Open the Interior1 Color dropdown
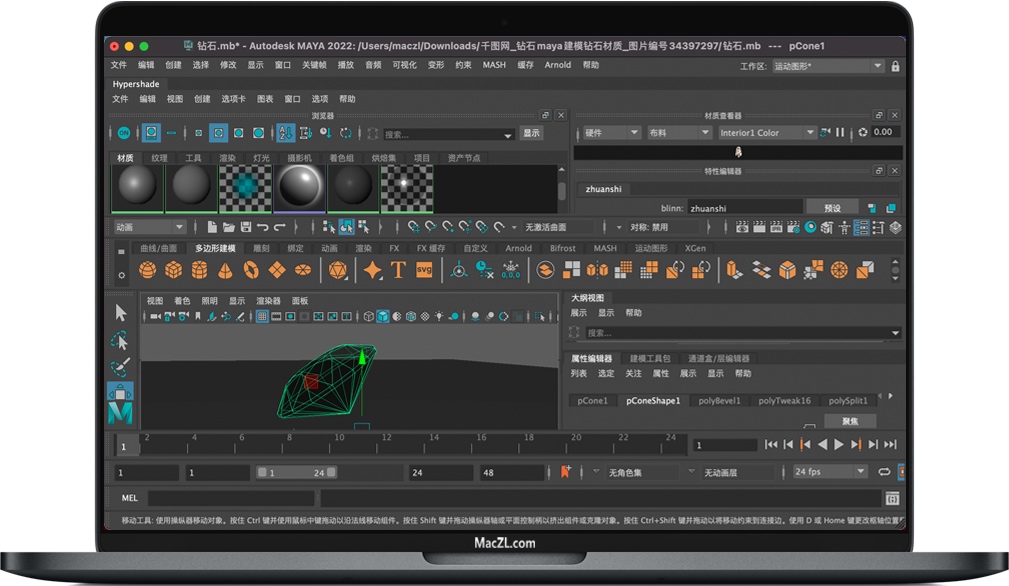 pyautogui.click(x=767, y=133)
